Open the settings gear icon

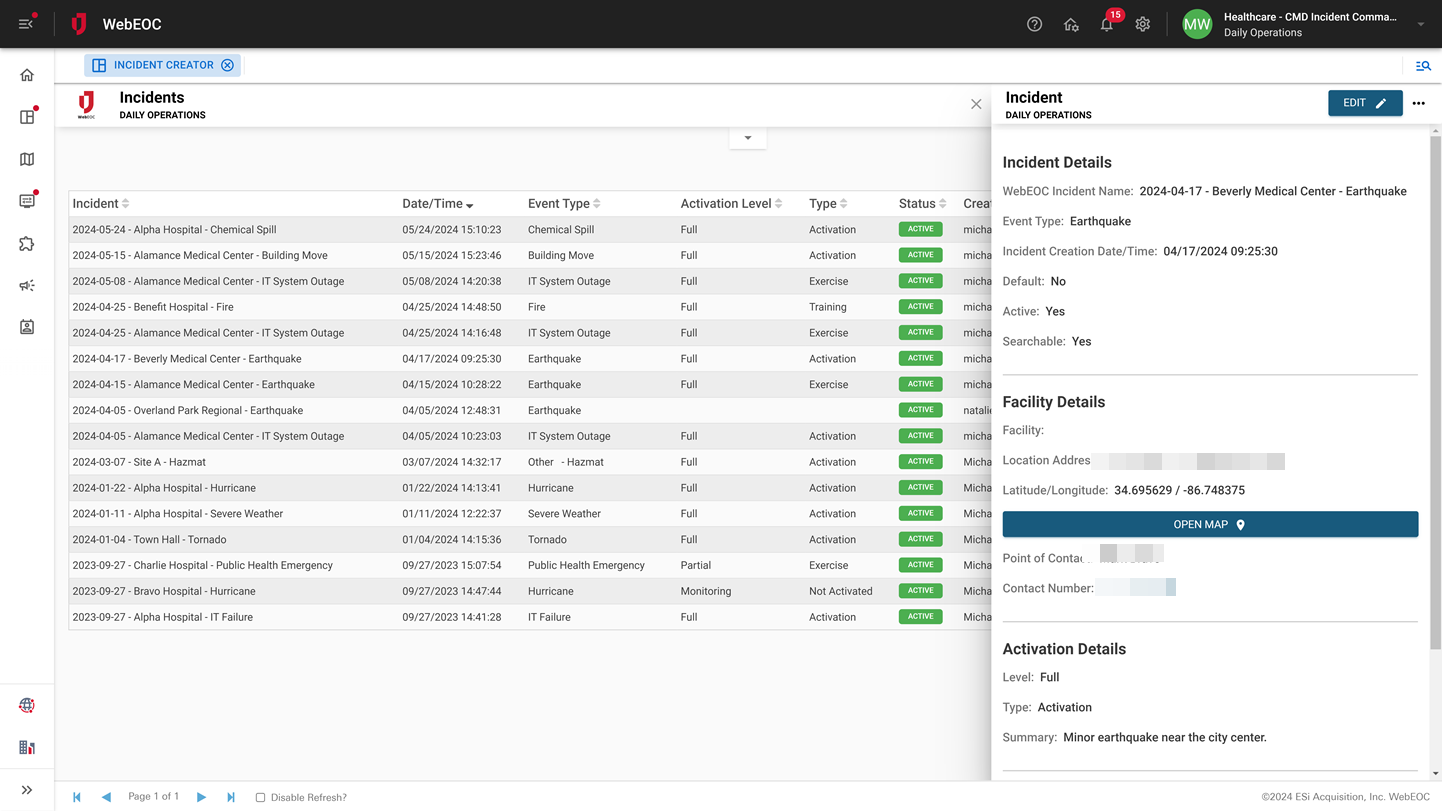[x=1142, y=25]
